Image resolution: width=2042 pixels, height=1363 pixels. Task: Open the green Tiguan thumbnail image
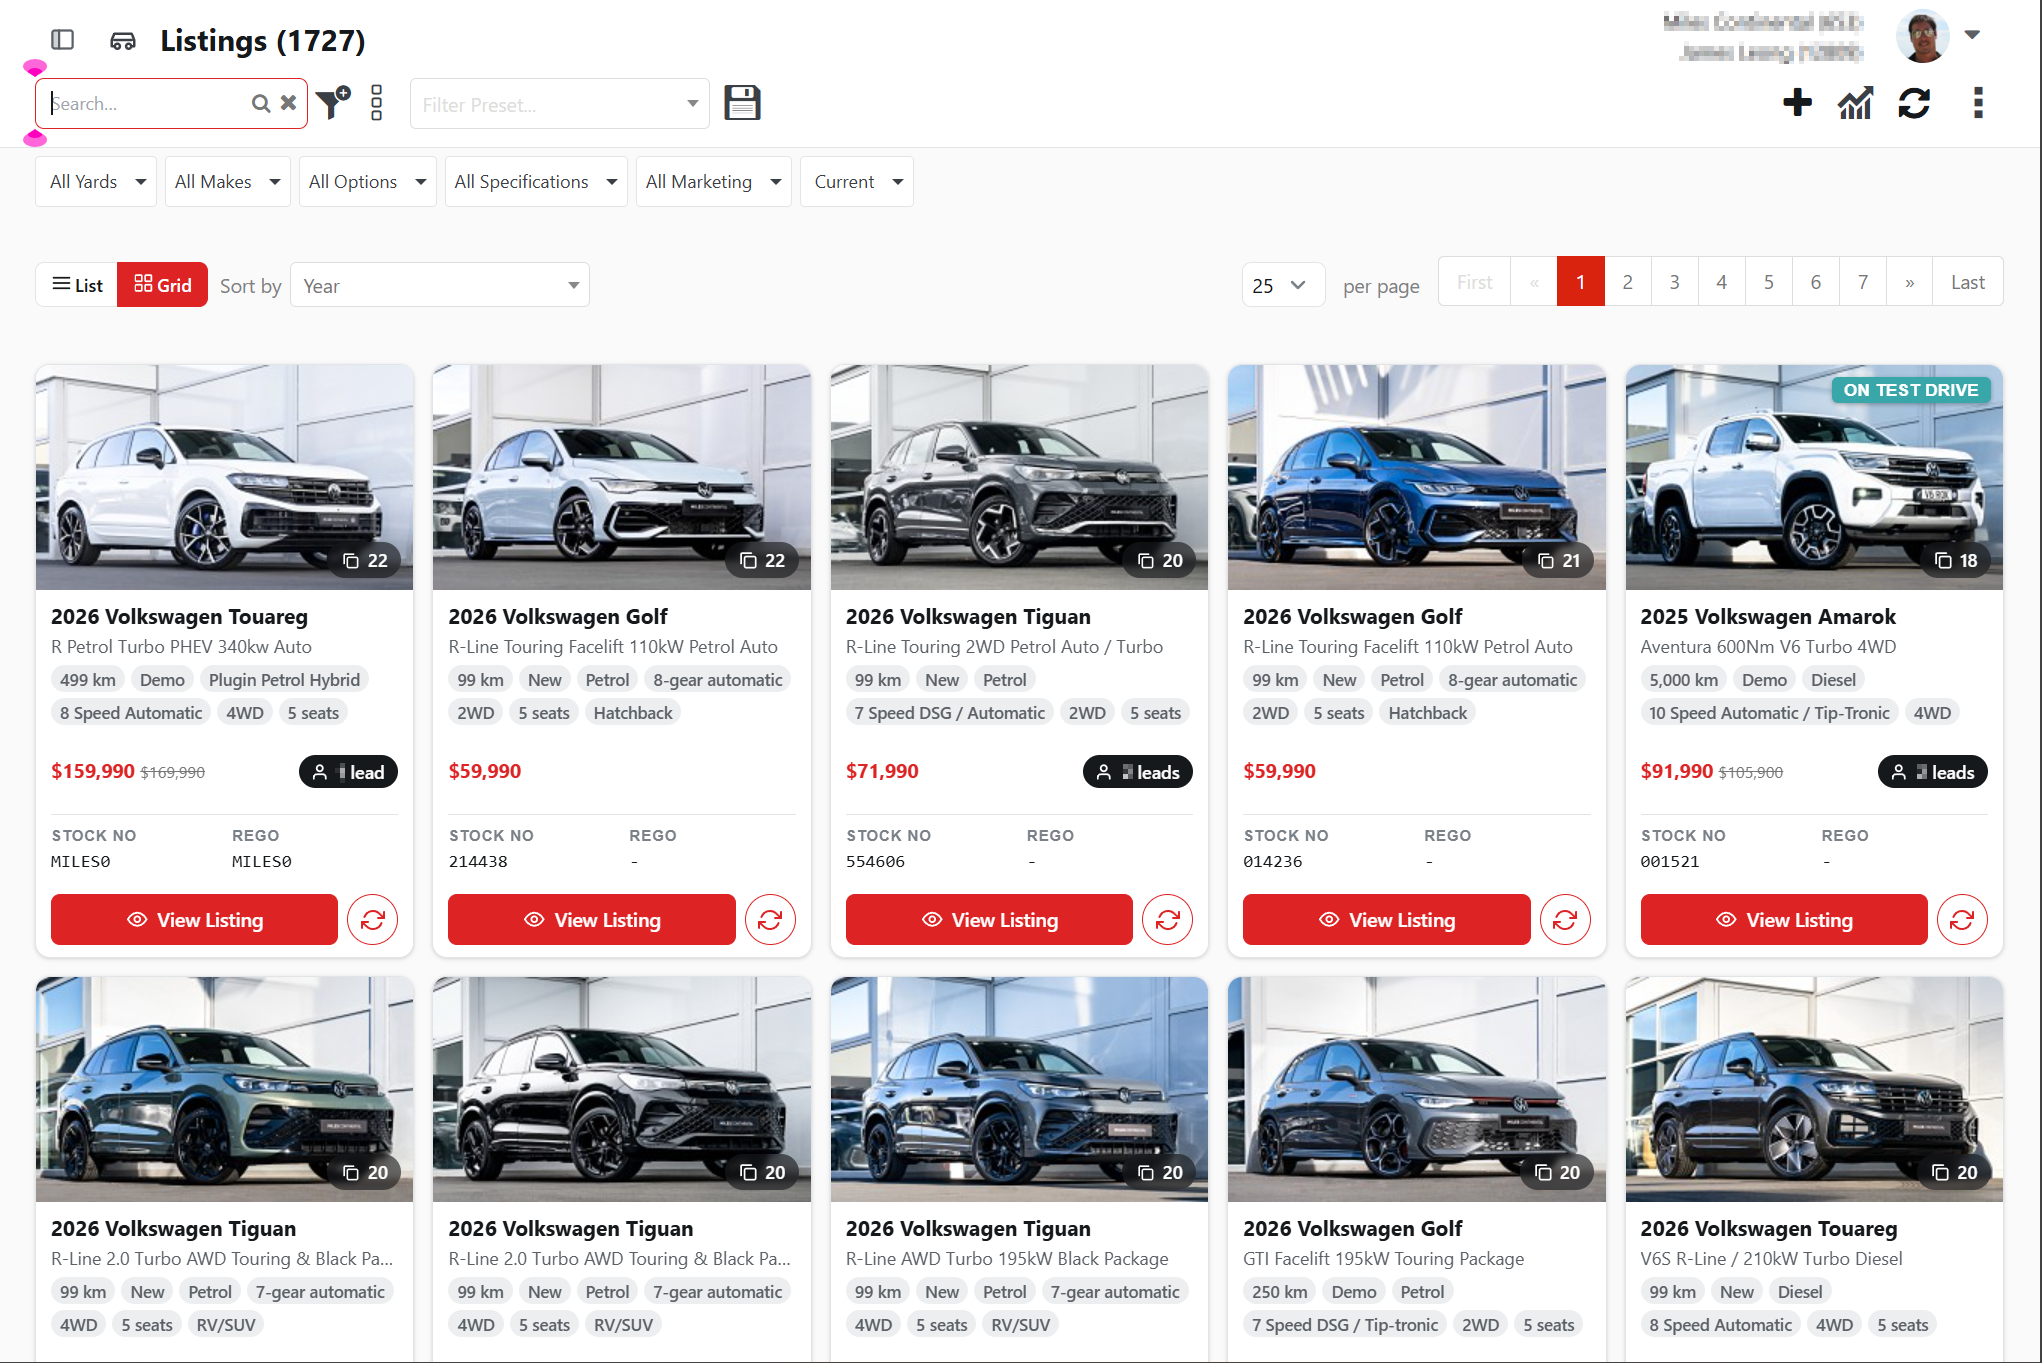(x=224, y=1090)
